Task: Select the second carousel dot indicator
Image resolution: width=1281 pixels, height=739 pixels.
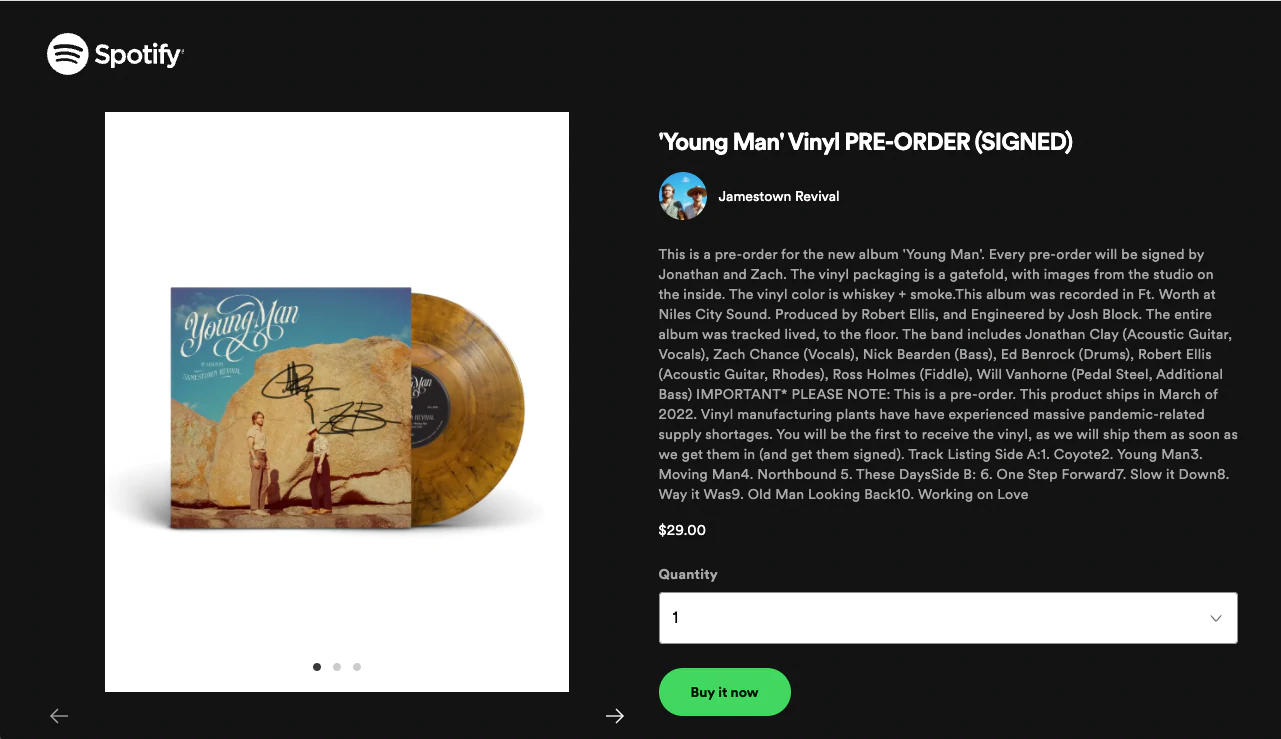Action: tap(337, 667)
